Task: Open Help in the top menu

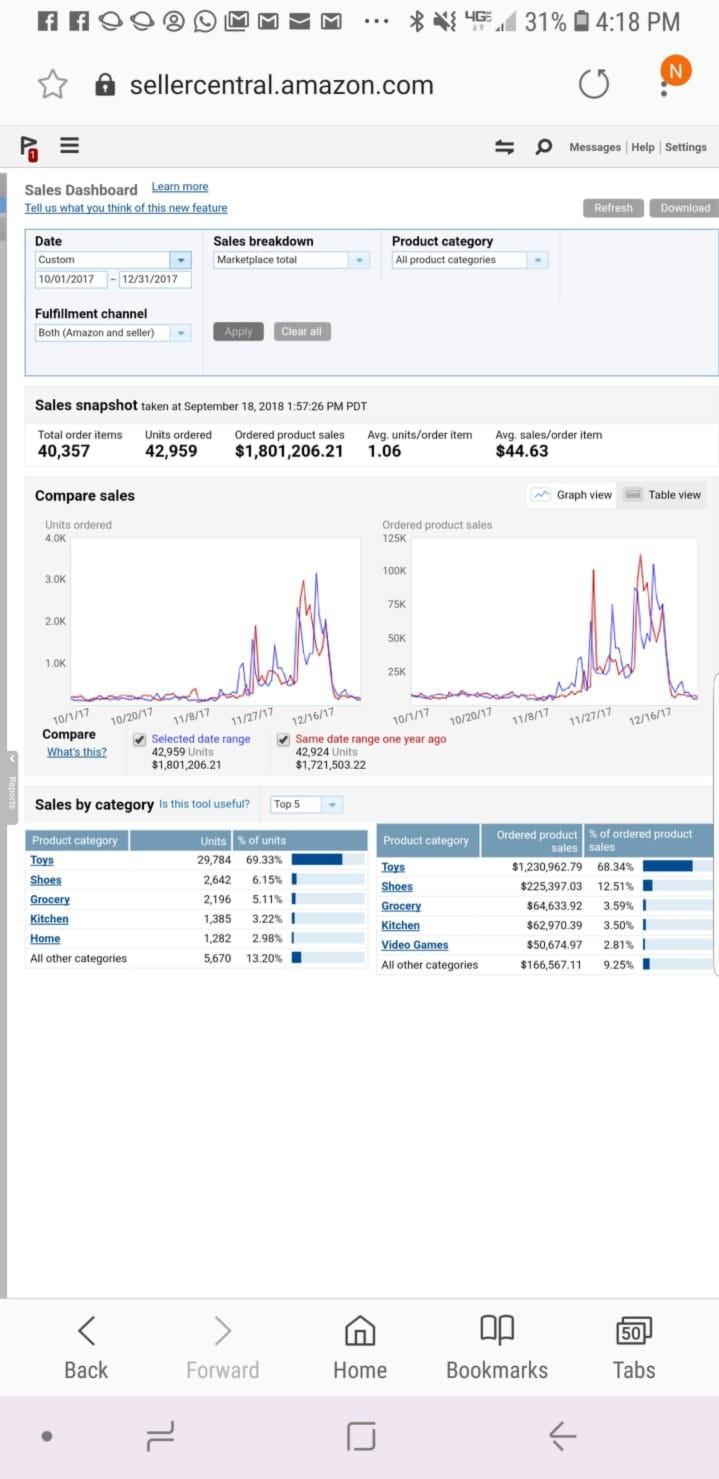Action: [643, 147]
